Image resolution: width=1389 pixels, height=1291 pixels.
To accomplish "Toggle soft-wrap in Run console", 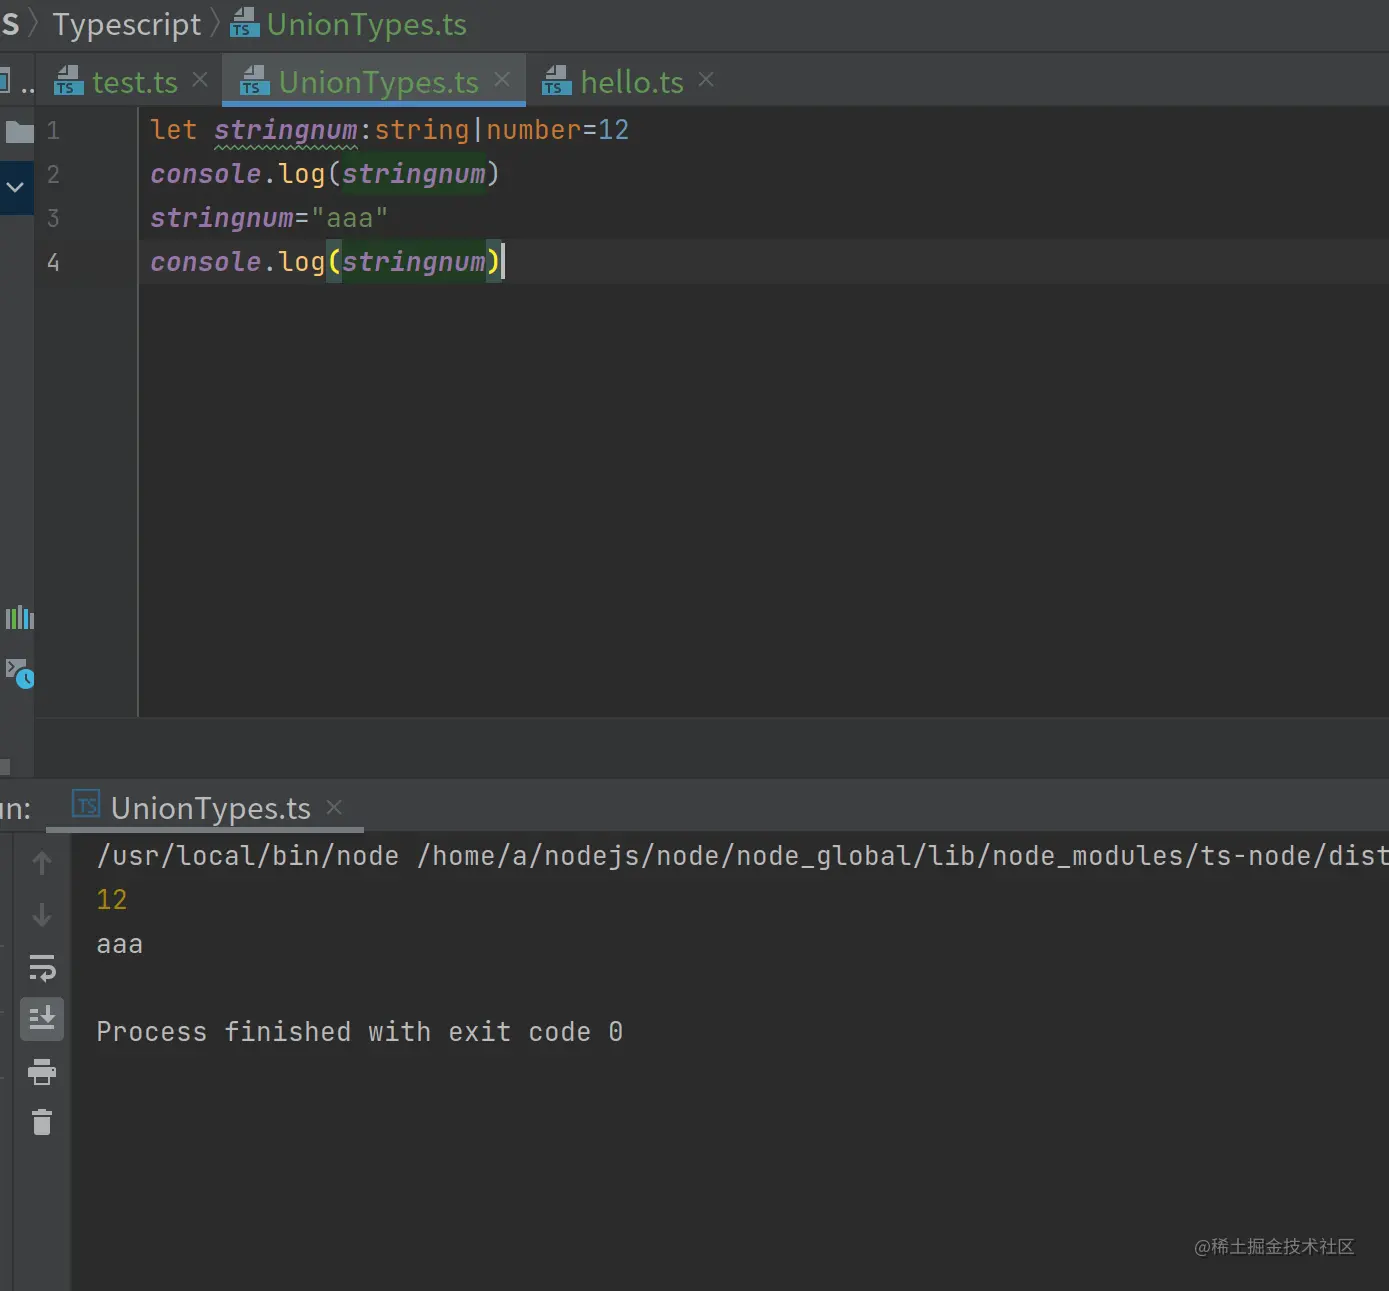I will (x=42, y=968).
